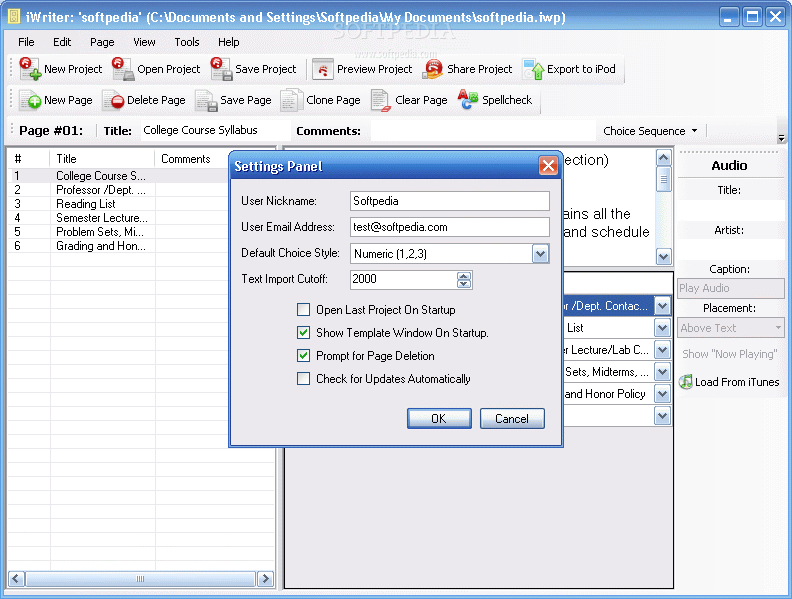Image resolution: width=792 pixels, height=599 pixels.
Task: Click the page Comments input field
Action: 482,131
